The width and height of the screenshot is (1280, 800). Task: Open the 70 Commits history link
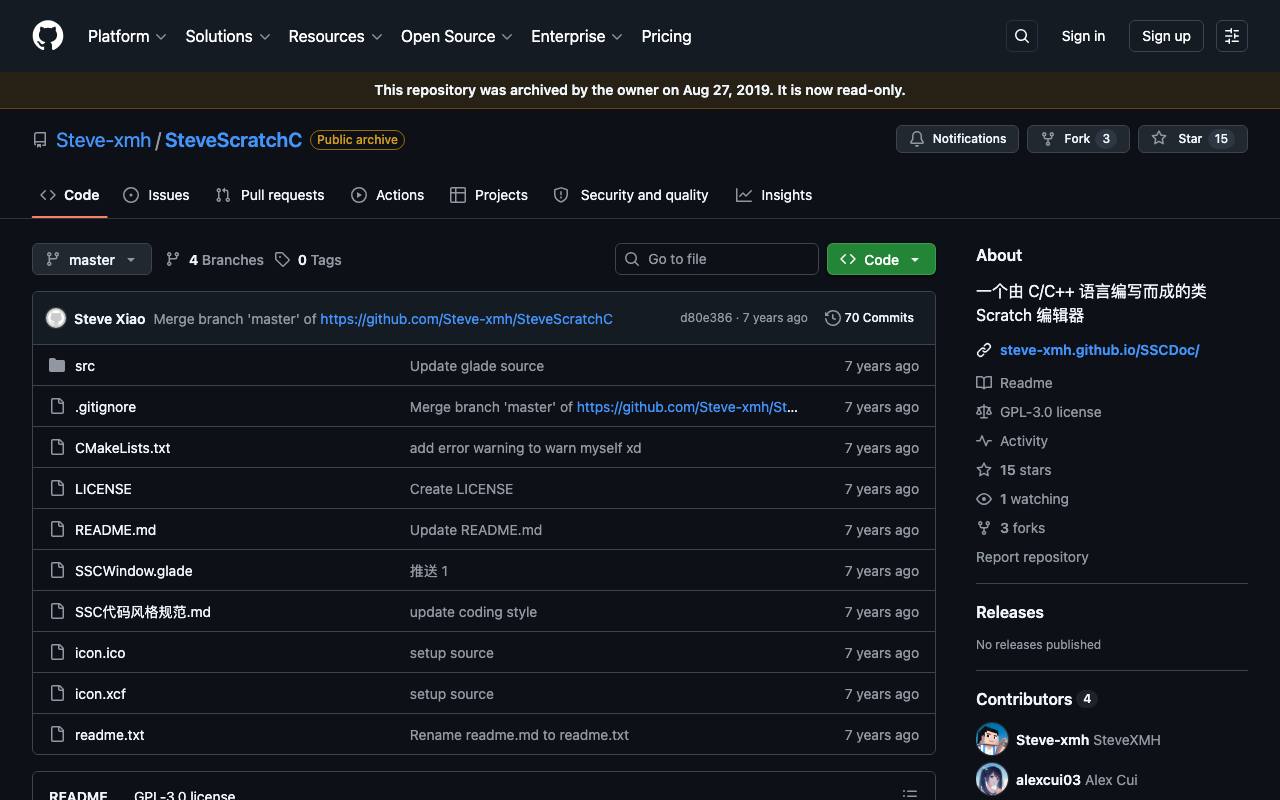tap(869, 318)
